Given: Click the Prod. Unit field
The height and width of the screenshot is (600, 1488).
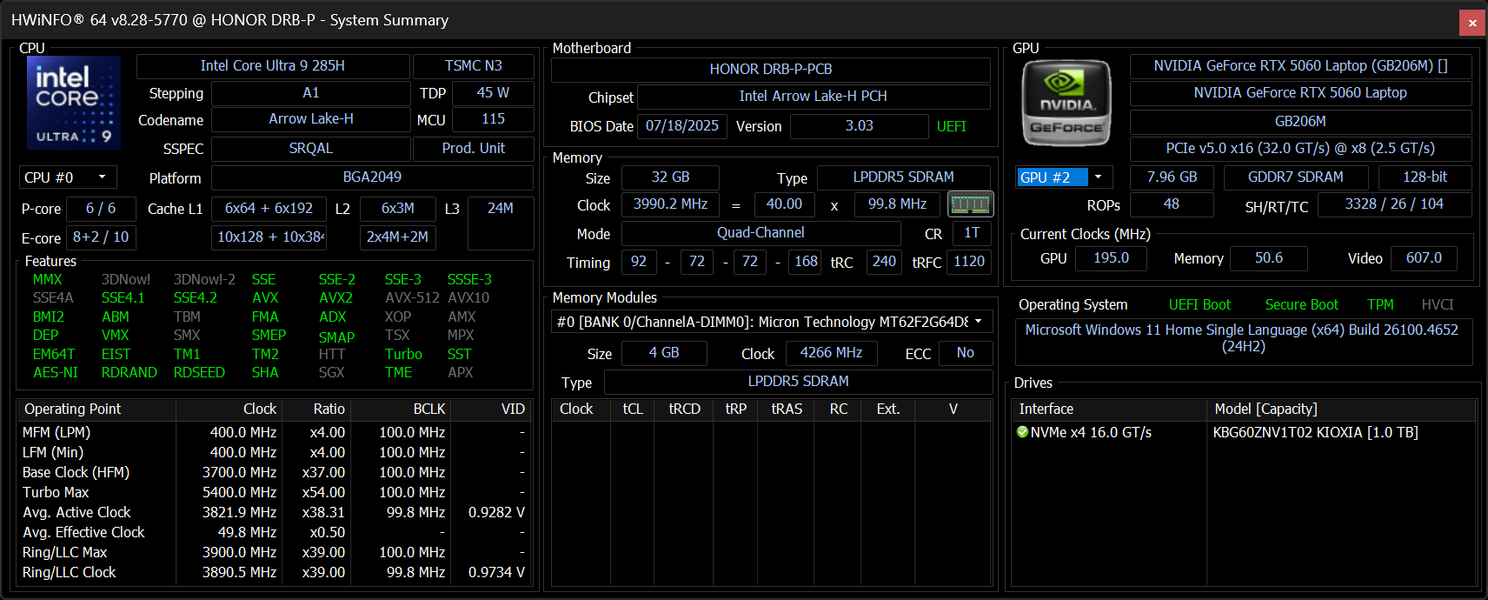Looking at the screenshot, I should 474,148.
